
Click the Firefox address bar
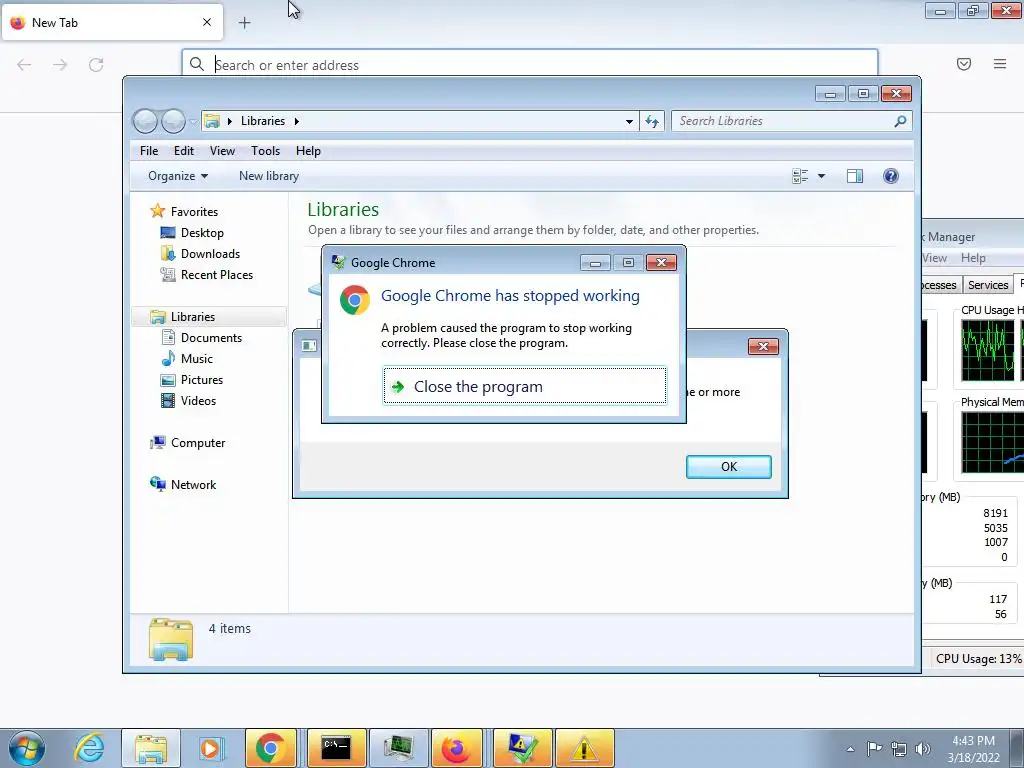tap(530, 65)
